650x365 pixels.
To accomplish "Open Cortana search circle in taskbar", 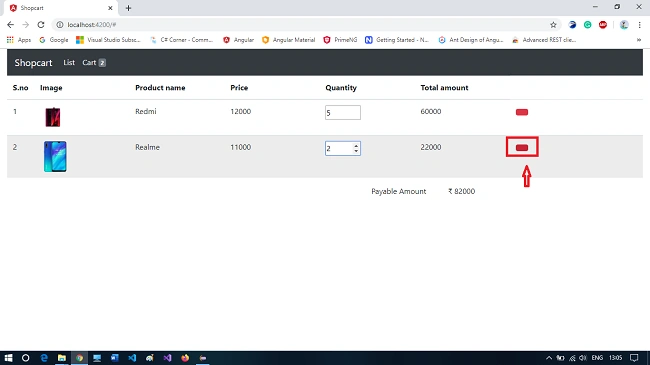I will click(x=25, y=358).
